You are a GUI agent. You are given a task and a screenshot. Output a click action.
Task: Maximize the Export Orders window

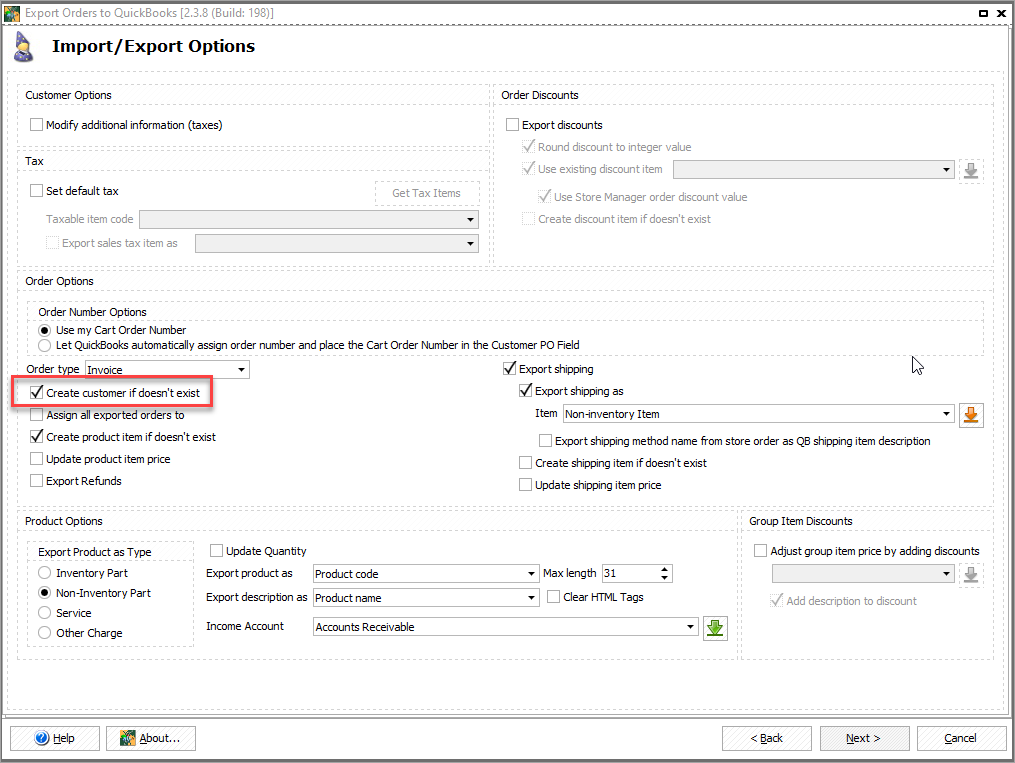click(x=983, y=13)
